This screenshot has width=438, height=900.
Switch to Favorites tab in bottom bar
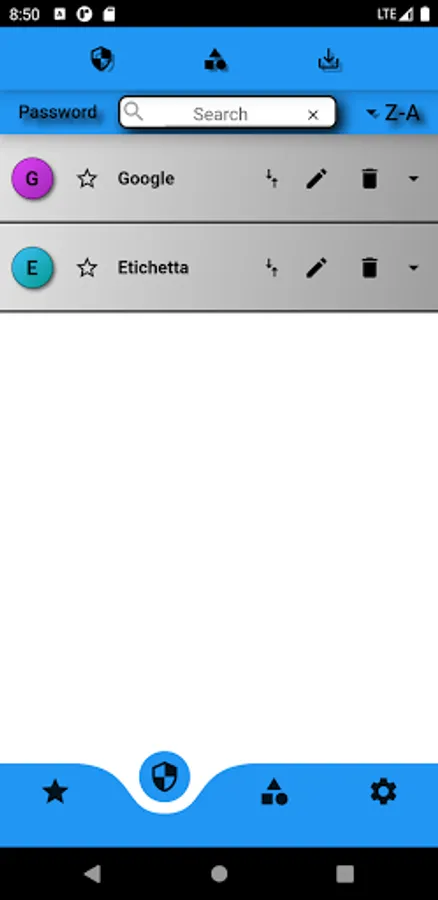coord(55,792)
